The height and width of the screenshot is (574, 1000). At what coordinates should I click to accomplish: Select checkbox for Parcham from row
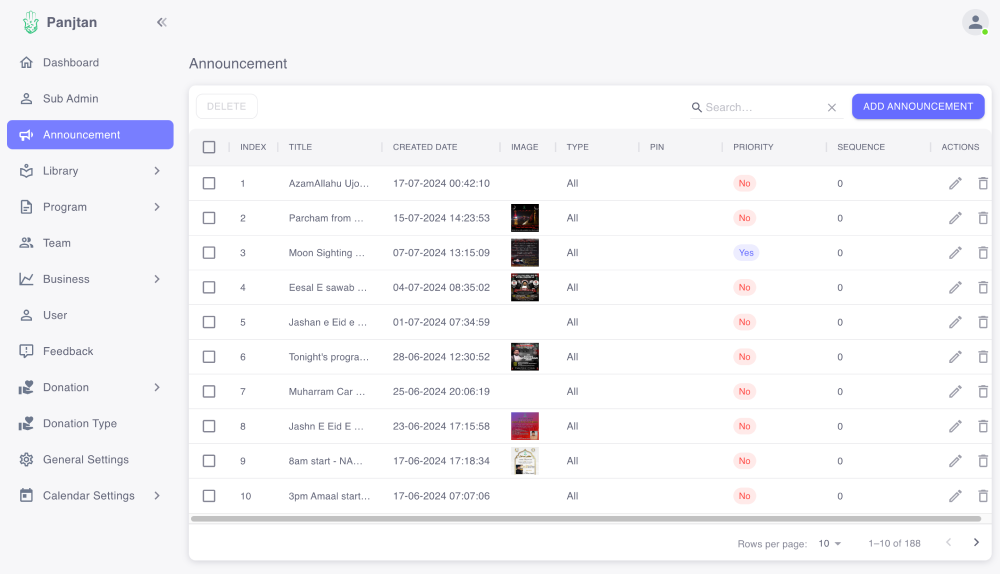click(209, 218)
